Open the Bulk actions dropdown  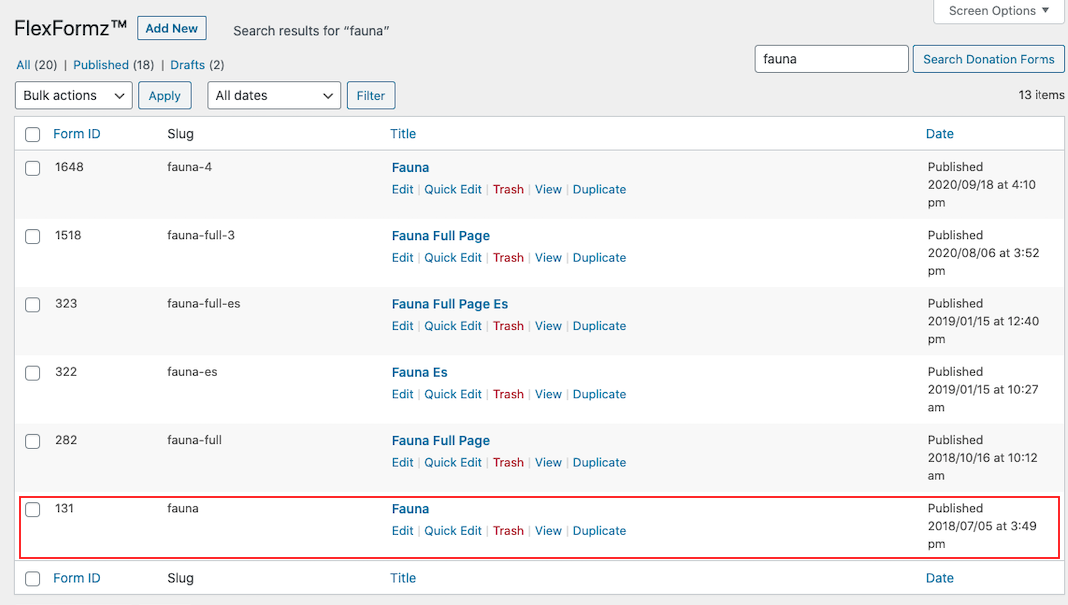[x=72, y=95]
